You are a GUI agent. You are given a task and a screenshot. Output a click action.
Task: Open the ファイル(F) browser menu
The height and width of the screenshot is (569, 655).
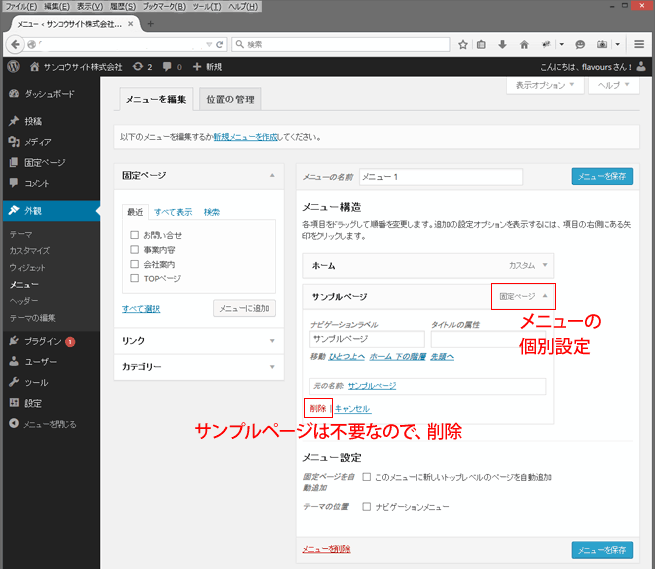pos(21,7)
